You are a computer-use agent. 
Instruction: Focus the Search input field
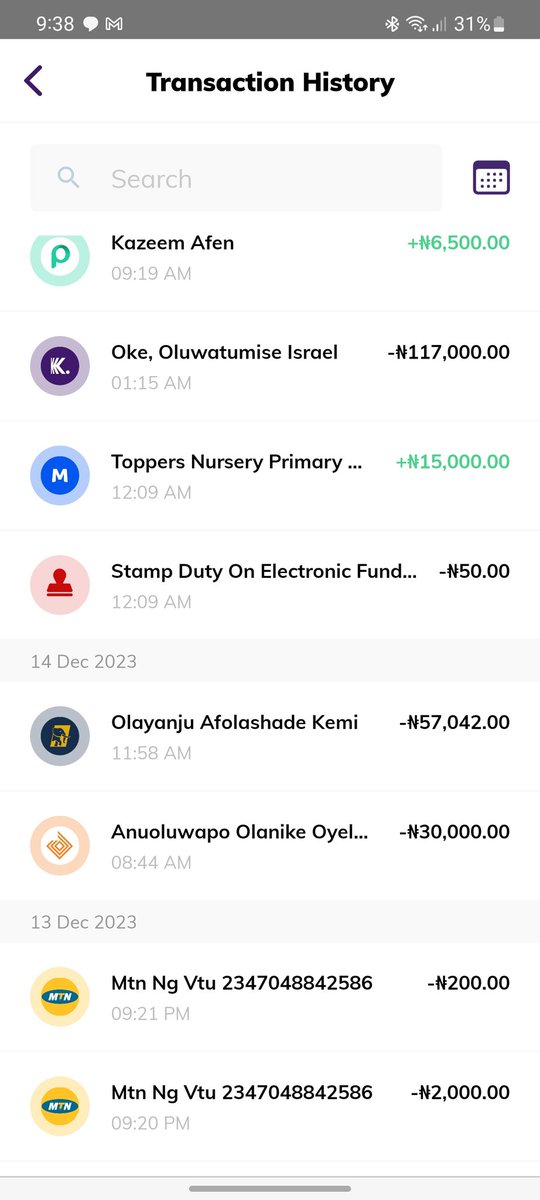click(x=236, y=178)
